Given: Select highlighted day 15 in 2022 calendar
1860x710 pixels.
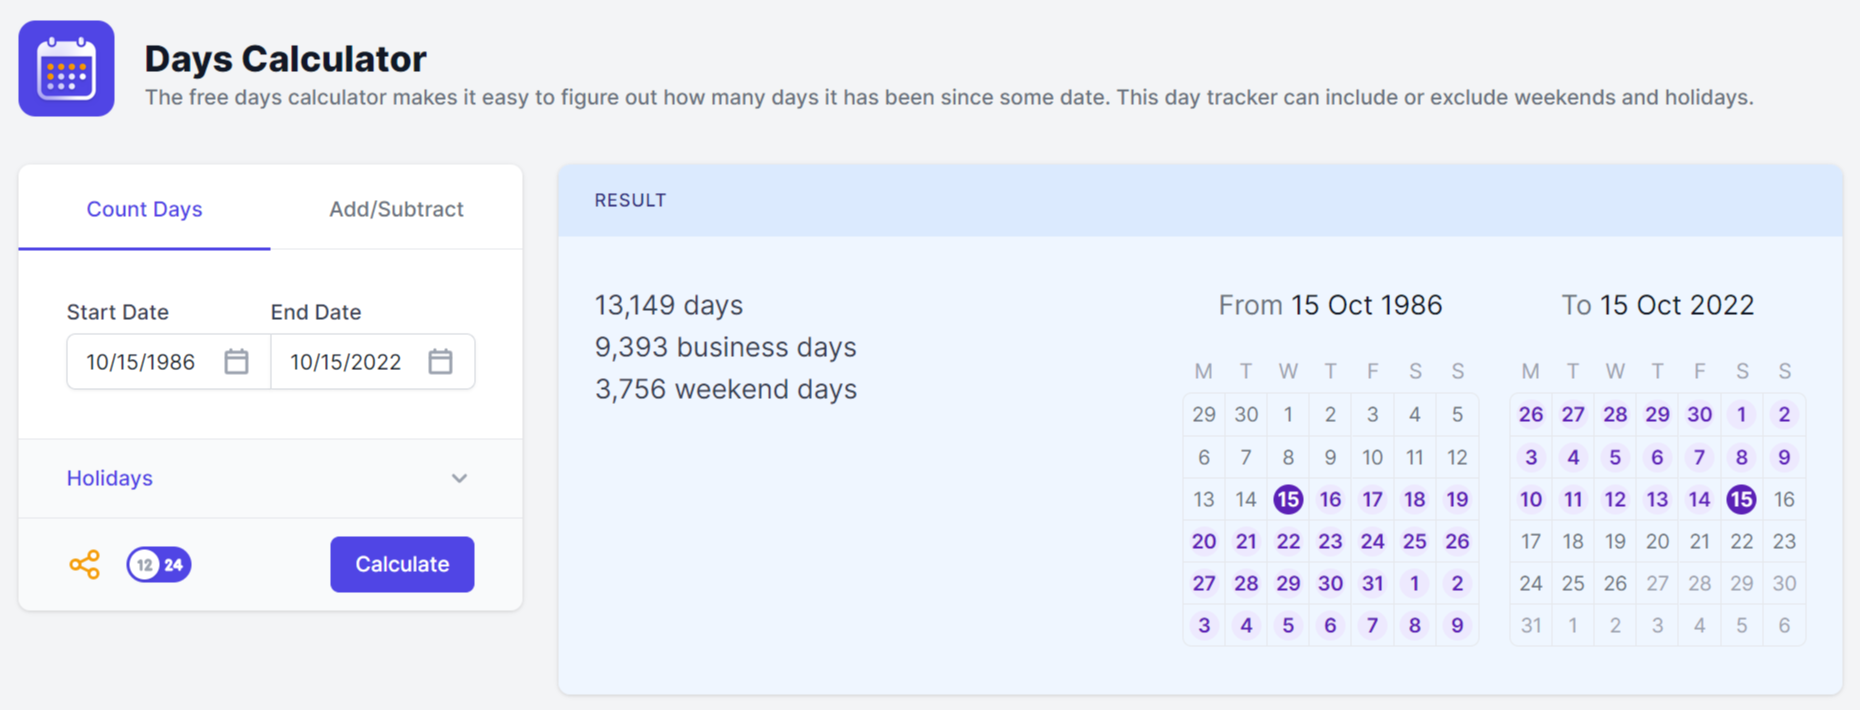Looking at the screenshot, I should click(x=1741, y=499).
